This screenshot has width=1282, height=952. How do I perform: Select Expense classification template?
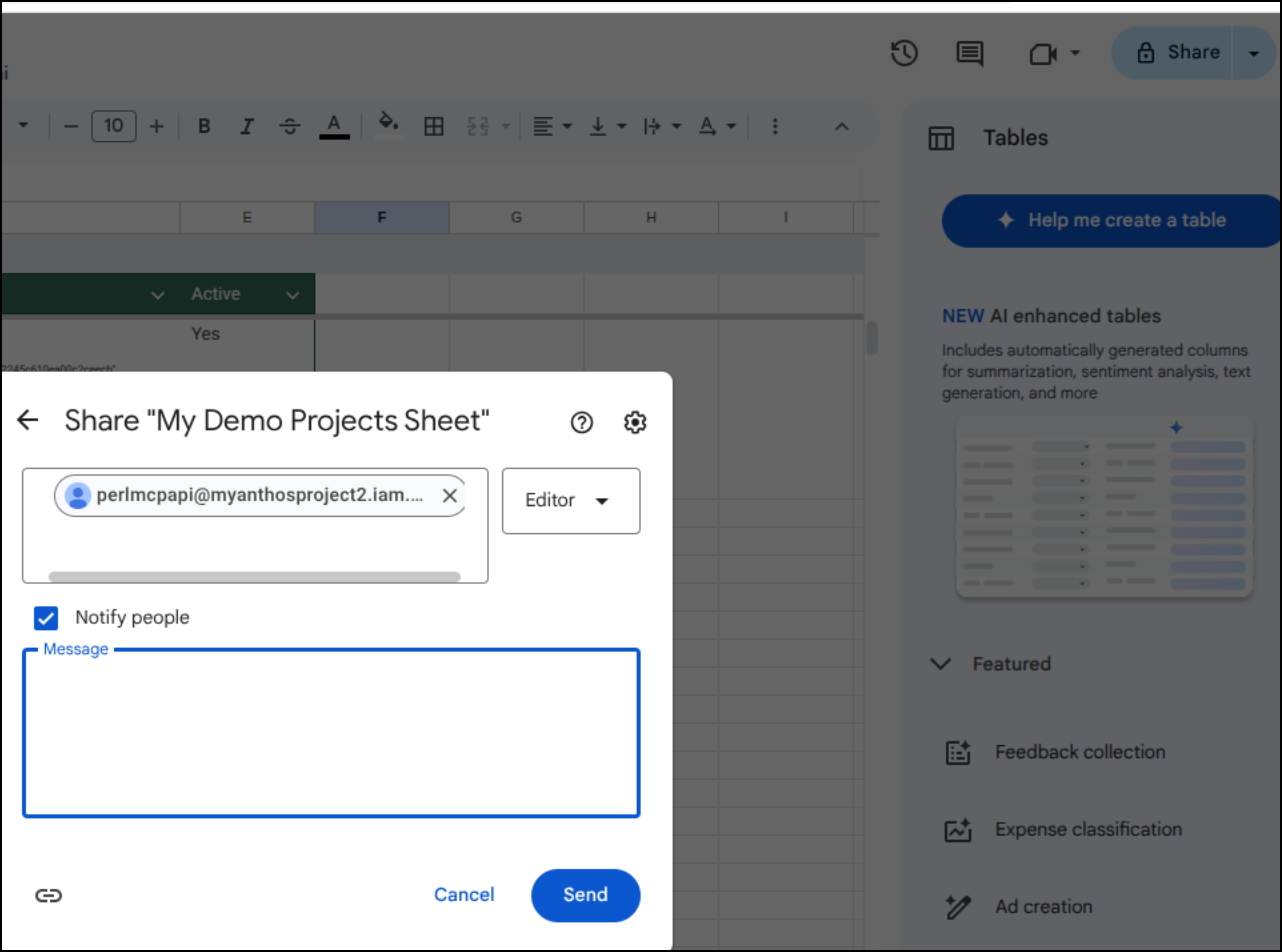[1087, 829]
